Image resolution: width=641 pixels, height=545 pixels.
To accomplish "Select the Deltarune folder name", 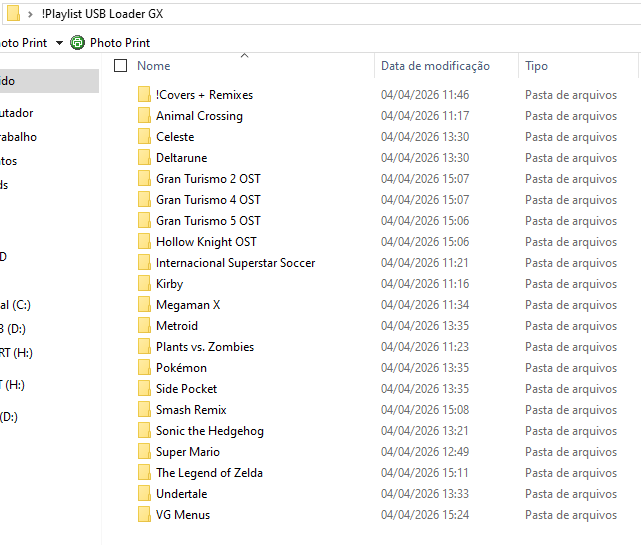I will (182, 157).
